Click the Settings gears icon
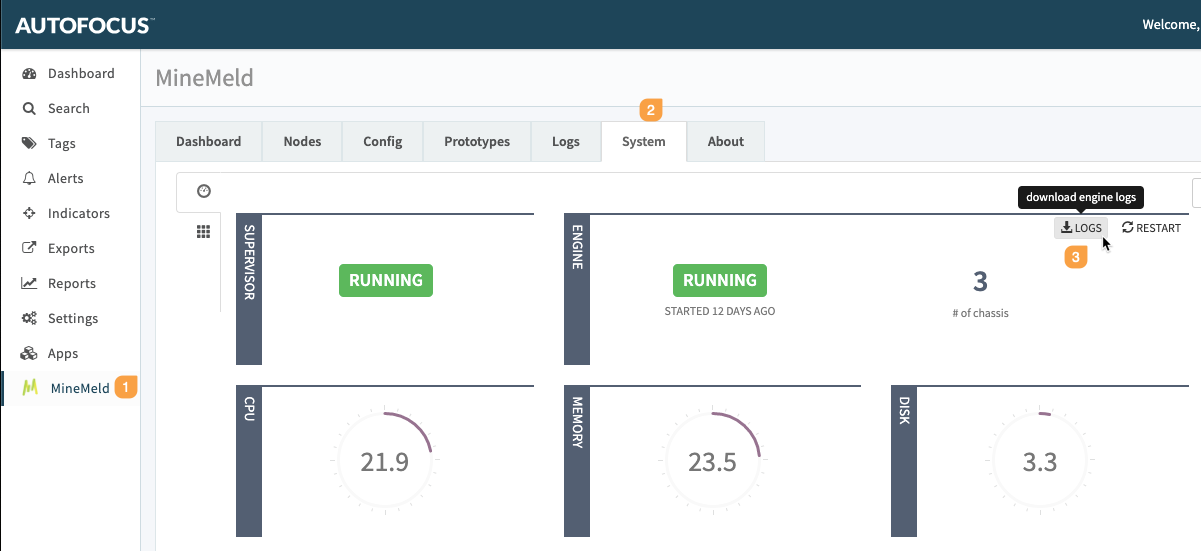This screenshot has height=551, width=1201. coord(29,319)
